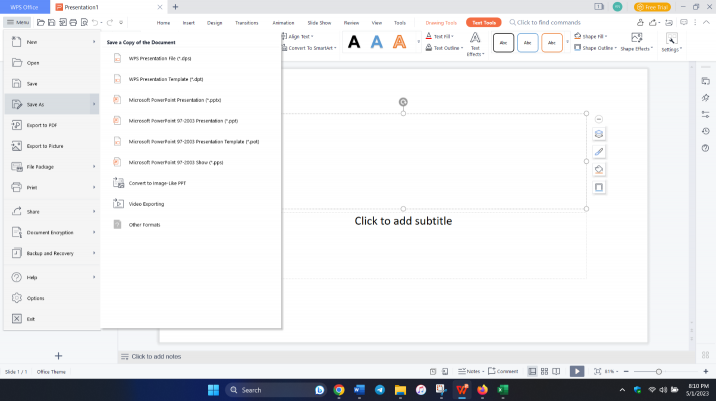This screenshot has height=401, width=716.
Task: Click the Free Trial button
Action: coord(652,7)
